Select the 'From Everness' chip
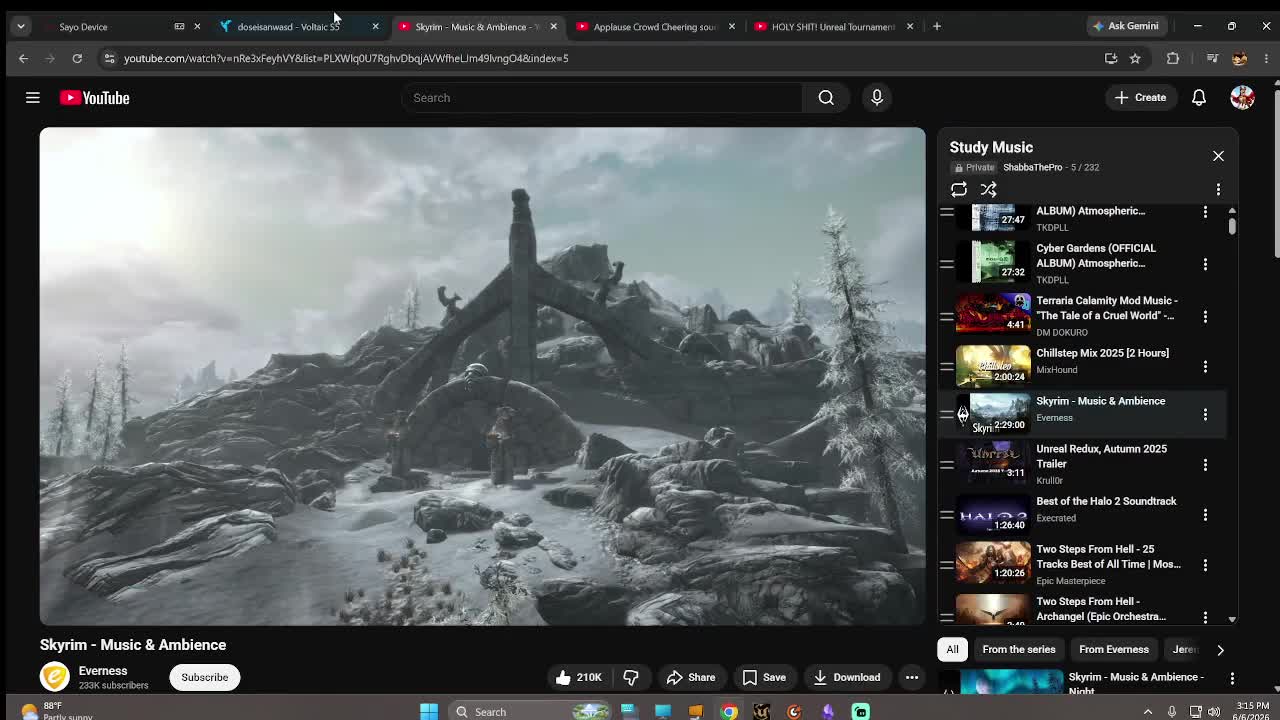The image size is (1280, 720). coord(1114,650)
